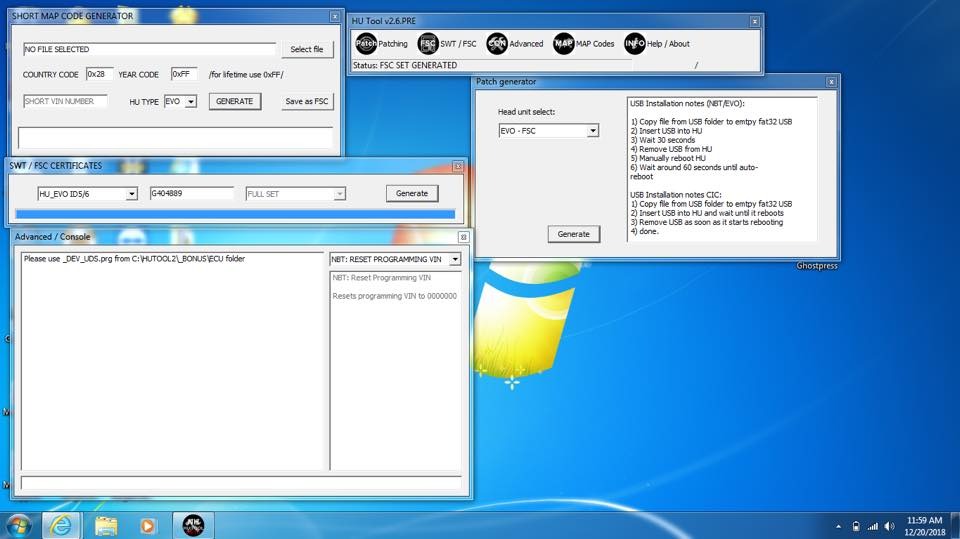Open the HU_EVO ID5/6 dropdown
The height and width of the screenshot is (539, 960).
click(x=131, y=194)
